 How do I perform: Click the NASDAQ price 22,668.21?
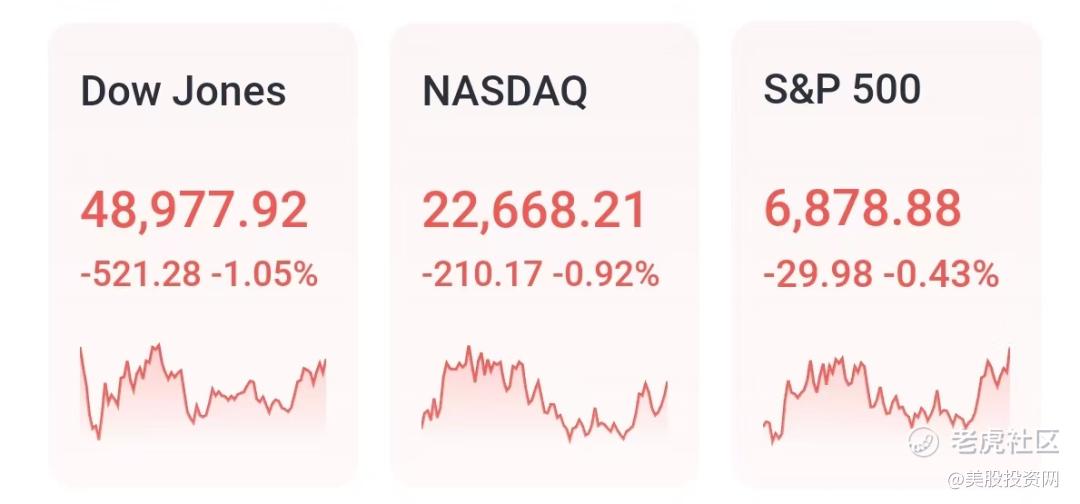tap(534, 211)
